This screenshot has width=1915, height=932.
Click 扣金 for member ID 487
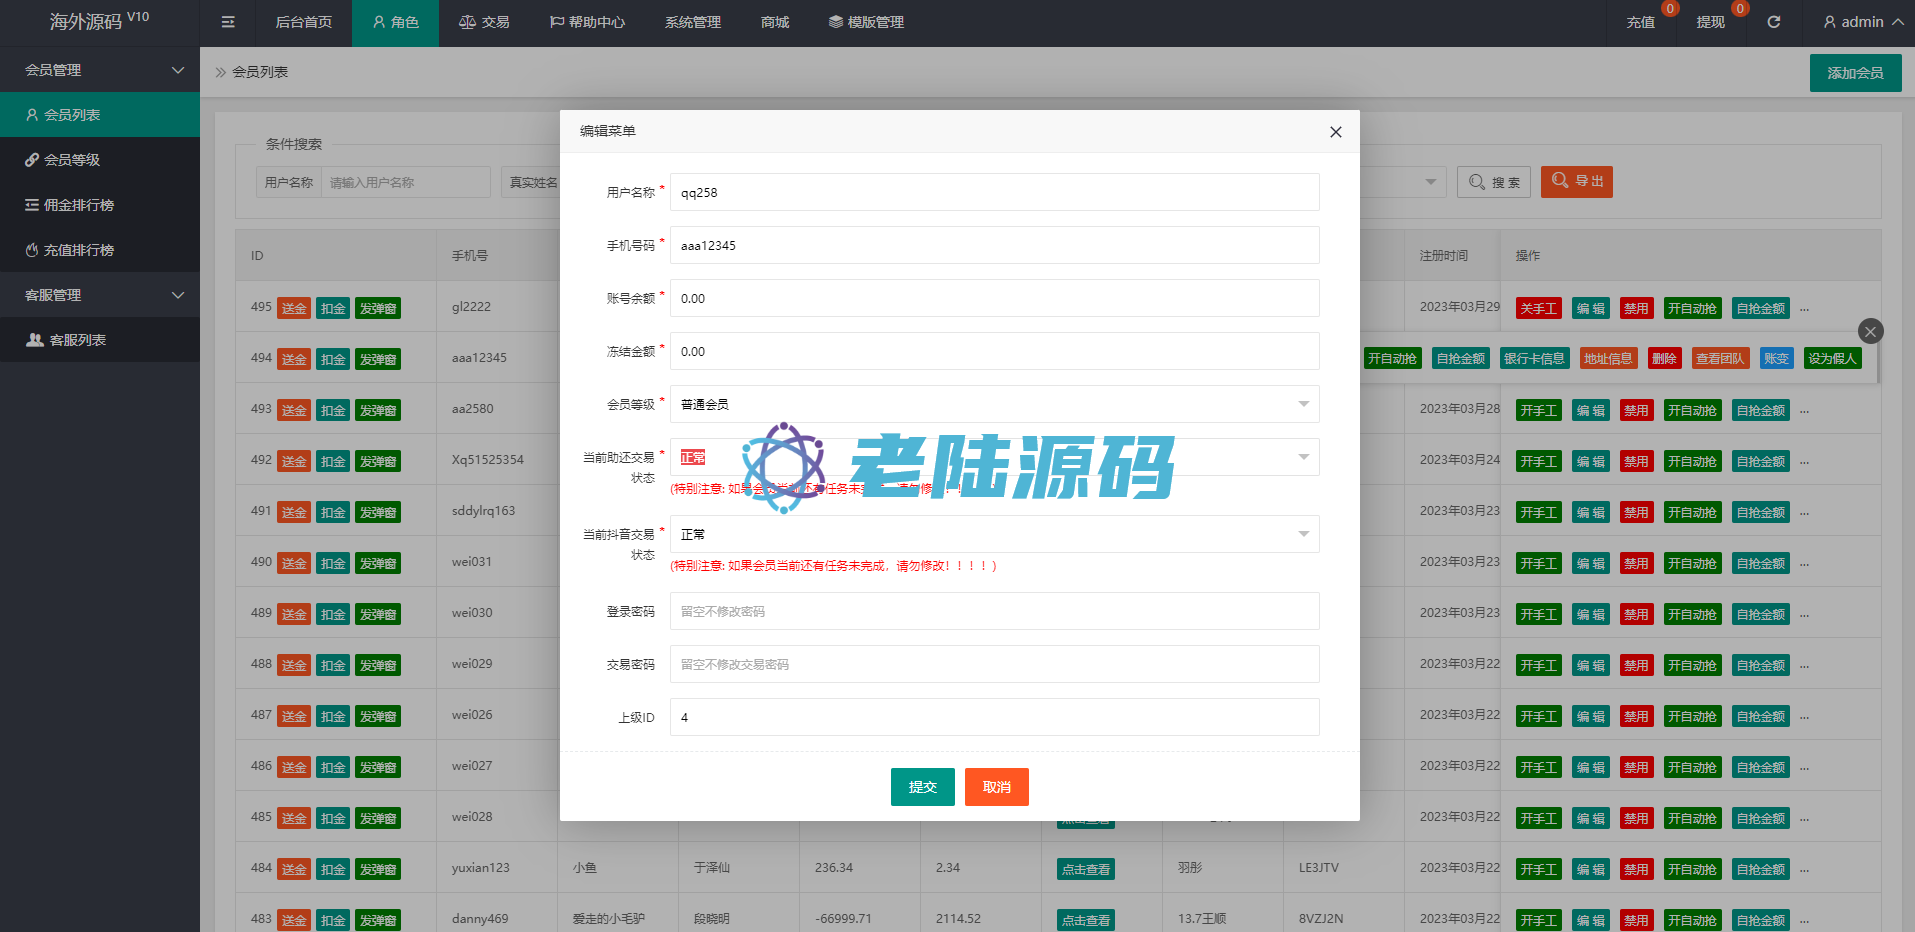[333, 716]
